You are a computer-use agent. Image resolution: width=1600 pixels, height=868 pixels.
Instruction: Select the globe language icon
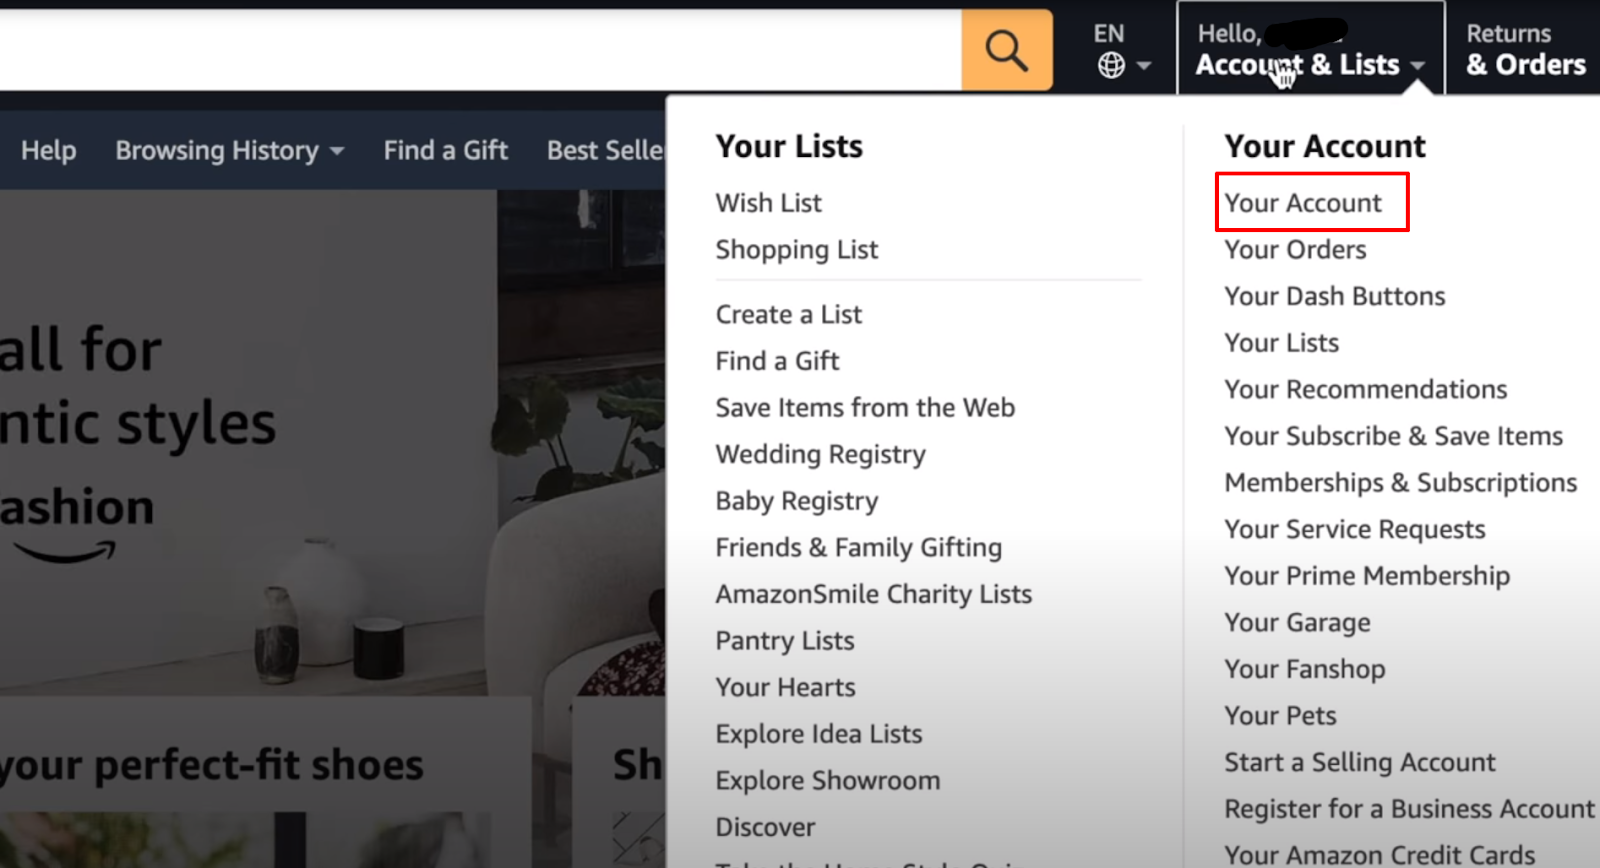[1111, 66]
